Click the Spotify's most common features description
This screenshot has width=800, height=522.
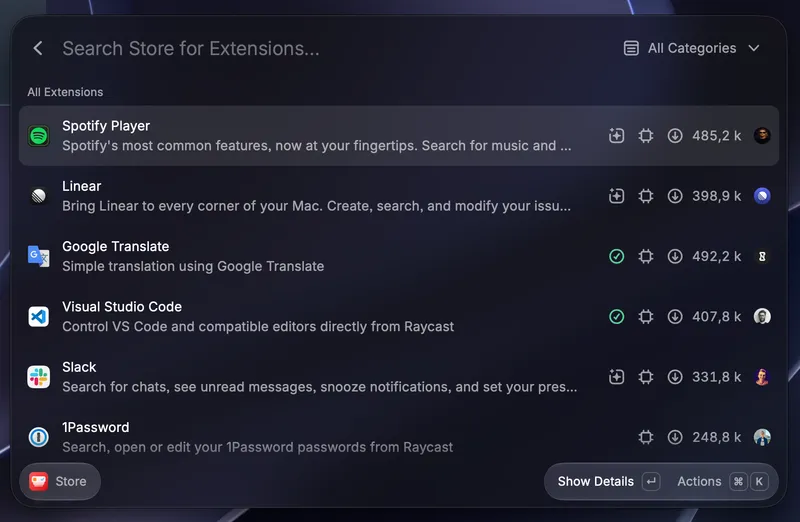(317, 146)
